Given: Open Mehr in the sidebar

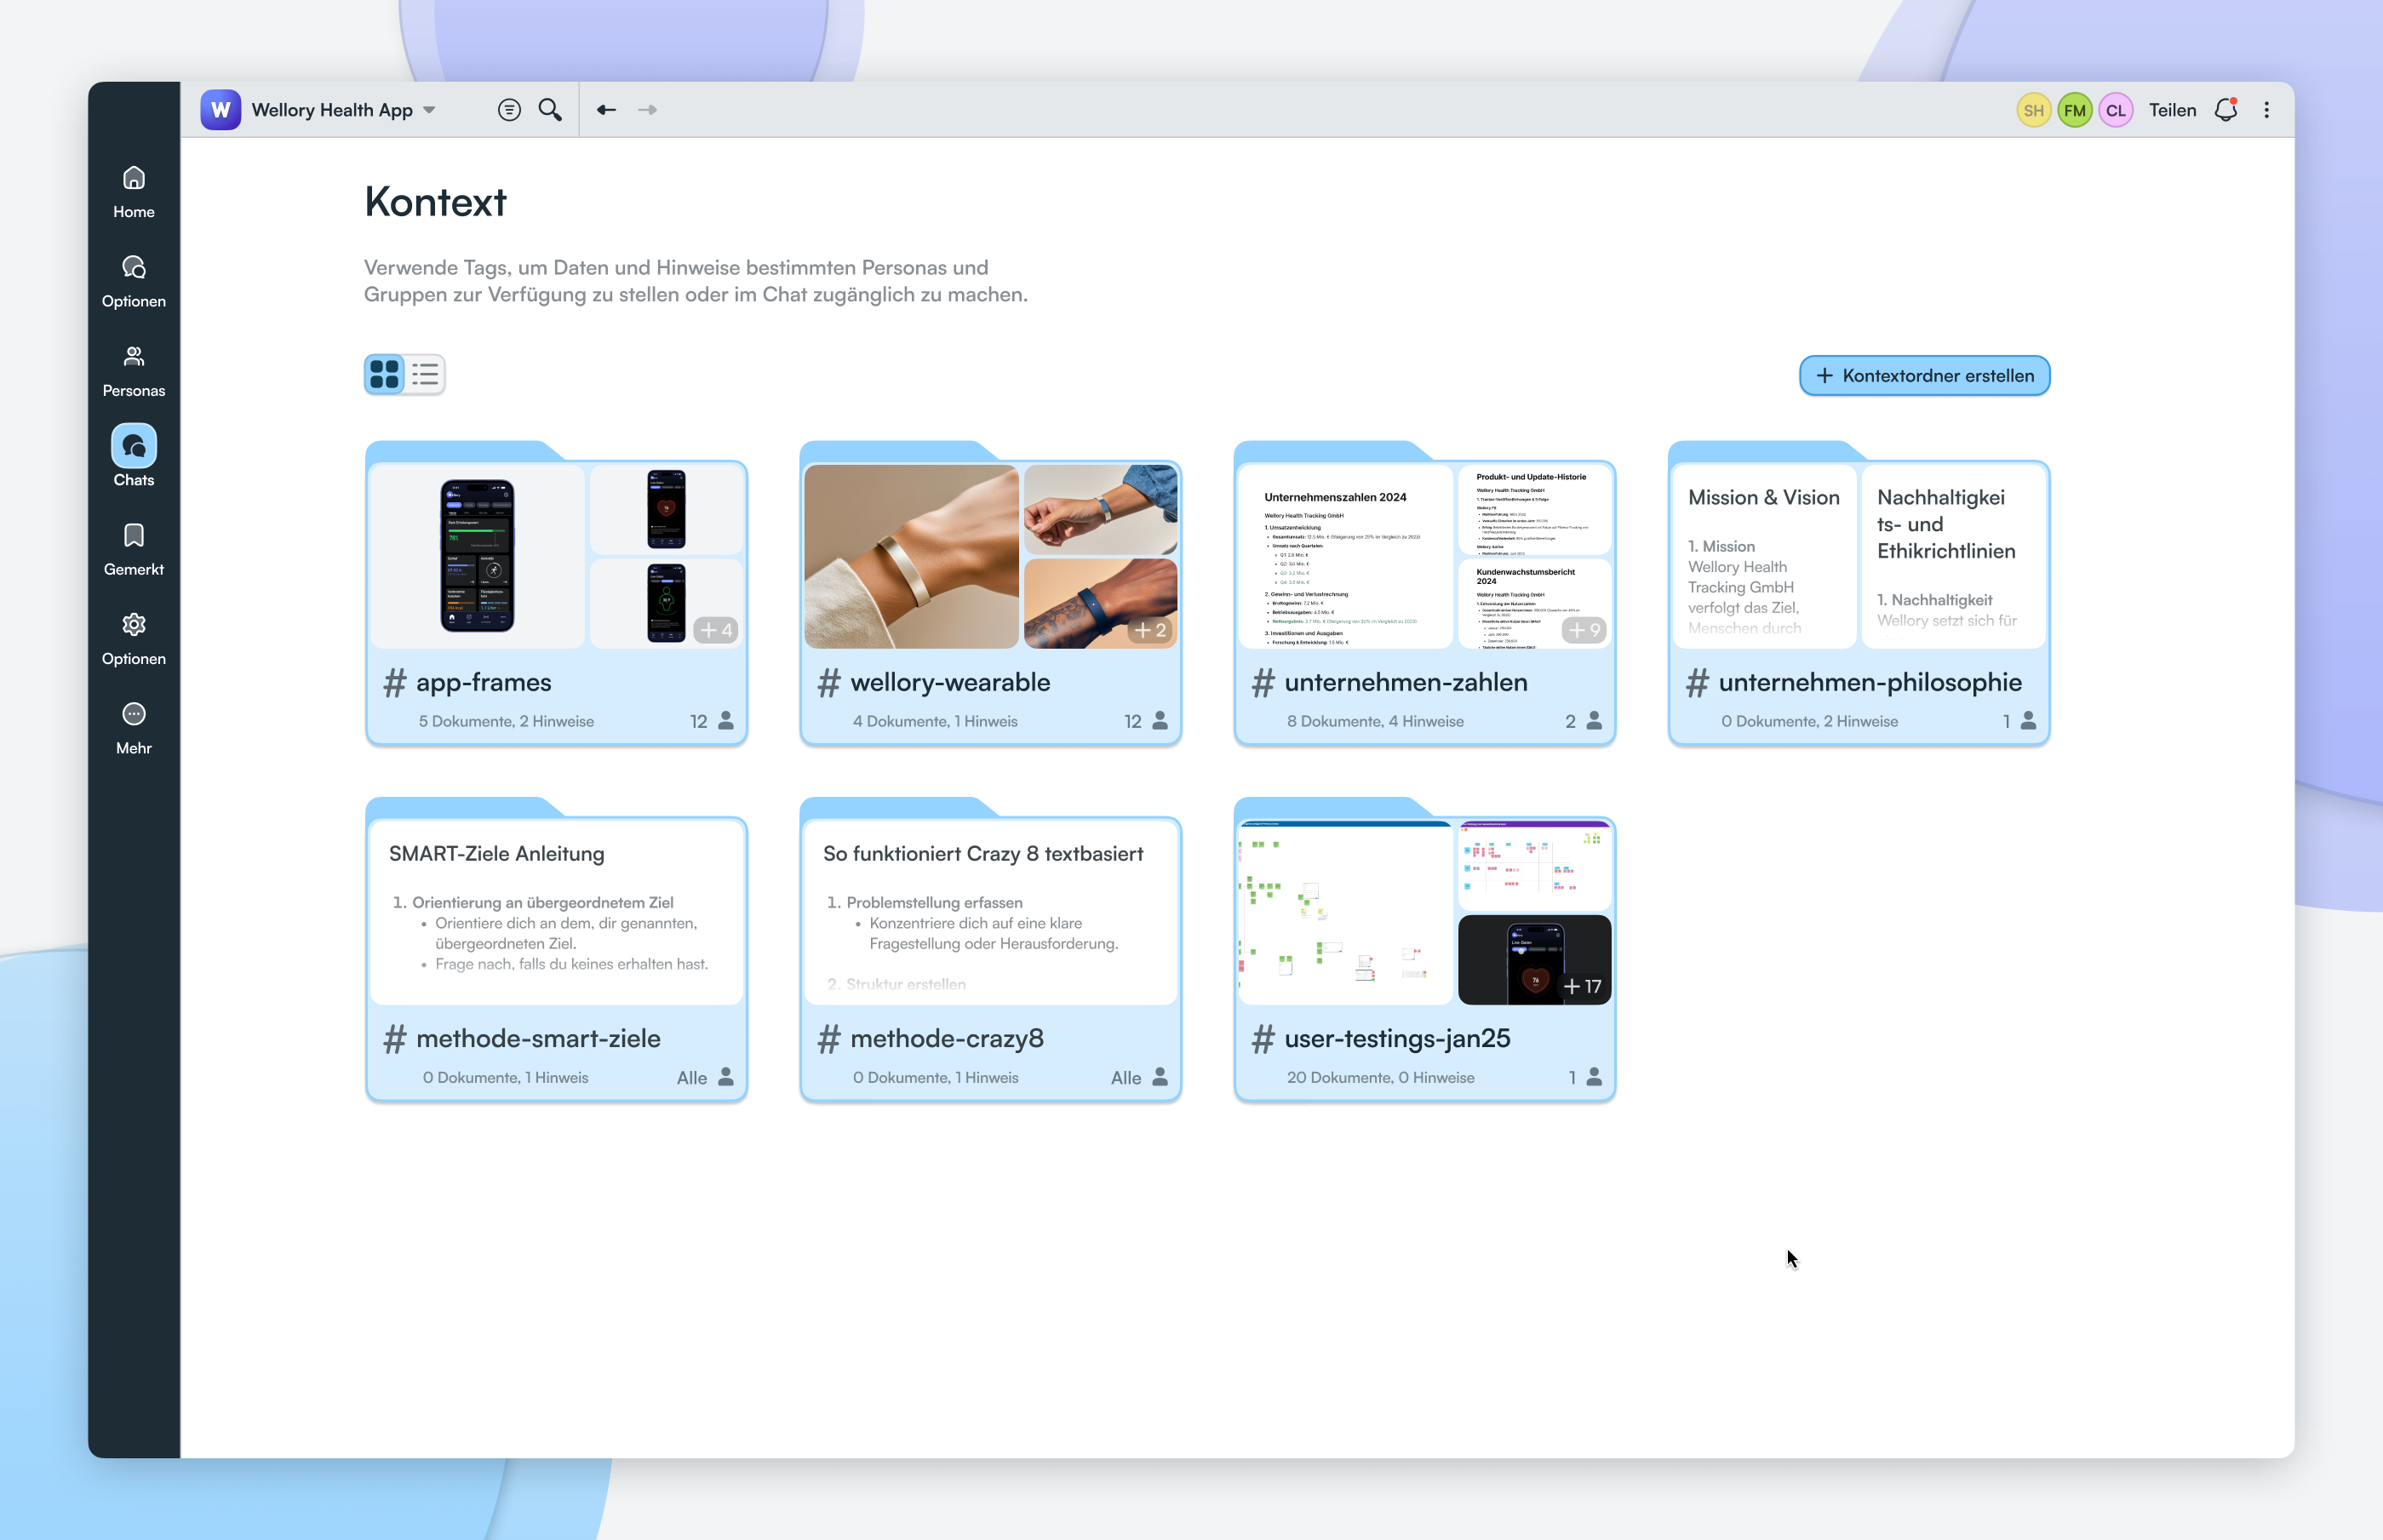Looking at the screenshot, I should click(x=134, y=727).
